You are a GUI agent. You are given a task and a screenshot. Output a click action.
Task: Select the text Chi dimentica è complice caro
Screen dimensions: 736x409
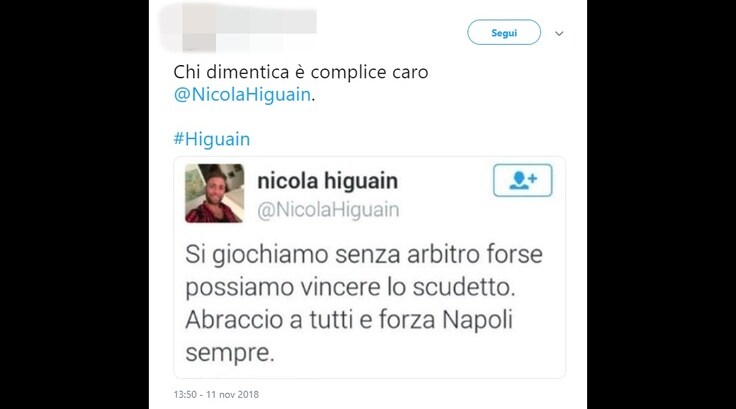[x=301, y=72]
